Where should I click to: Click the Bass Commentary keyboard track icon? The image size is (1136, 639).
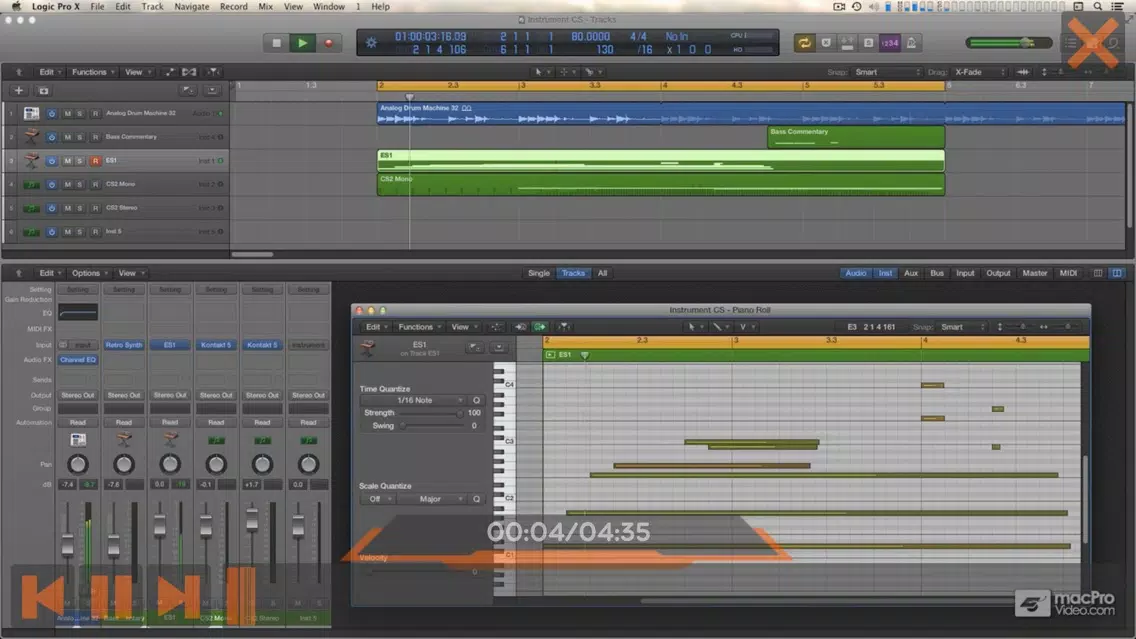(31, 136)
